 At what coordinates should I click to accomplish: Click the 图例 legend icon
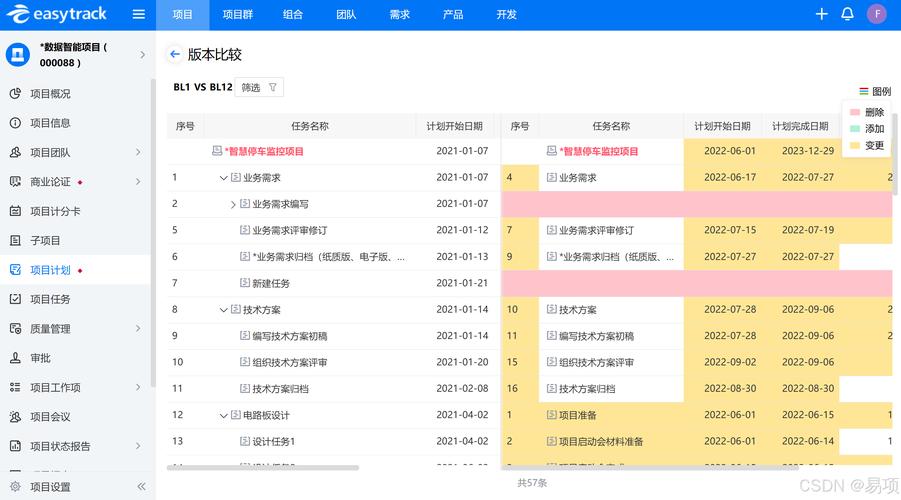[863, 91]
